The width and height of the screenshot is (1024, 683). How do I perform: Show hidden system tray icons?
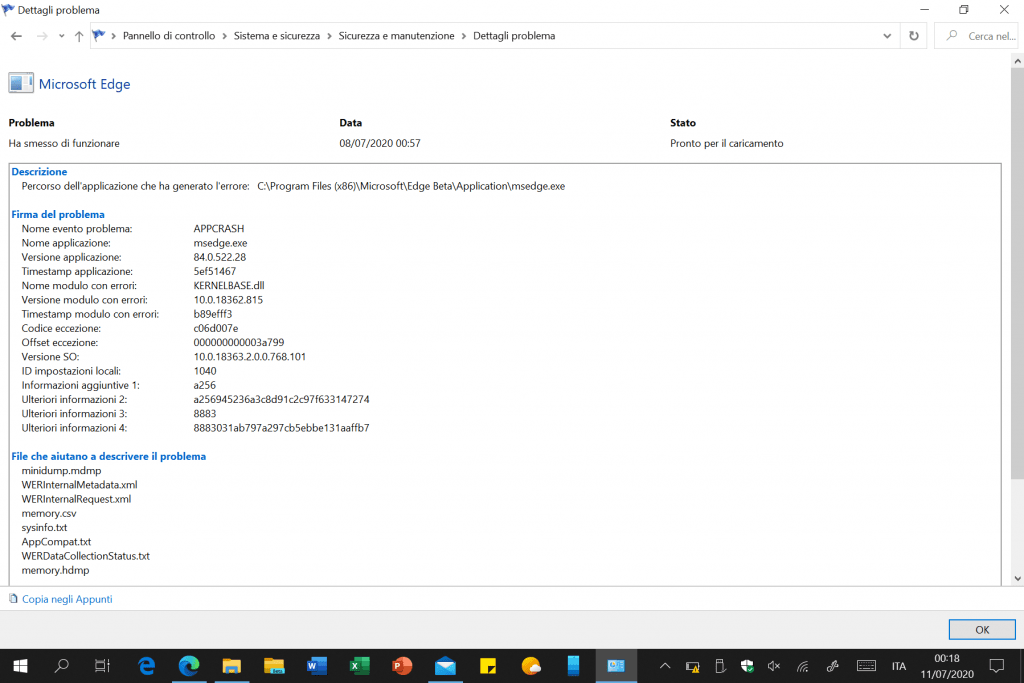pyautogui.click(x=664, y=666)
